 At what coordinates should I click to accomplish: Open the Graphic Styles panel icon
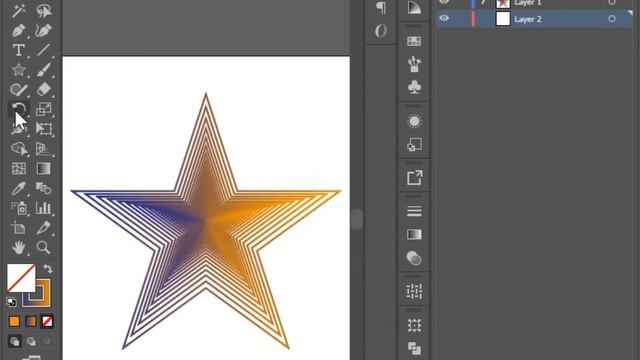tap(414, 144)
